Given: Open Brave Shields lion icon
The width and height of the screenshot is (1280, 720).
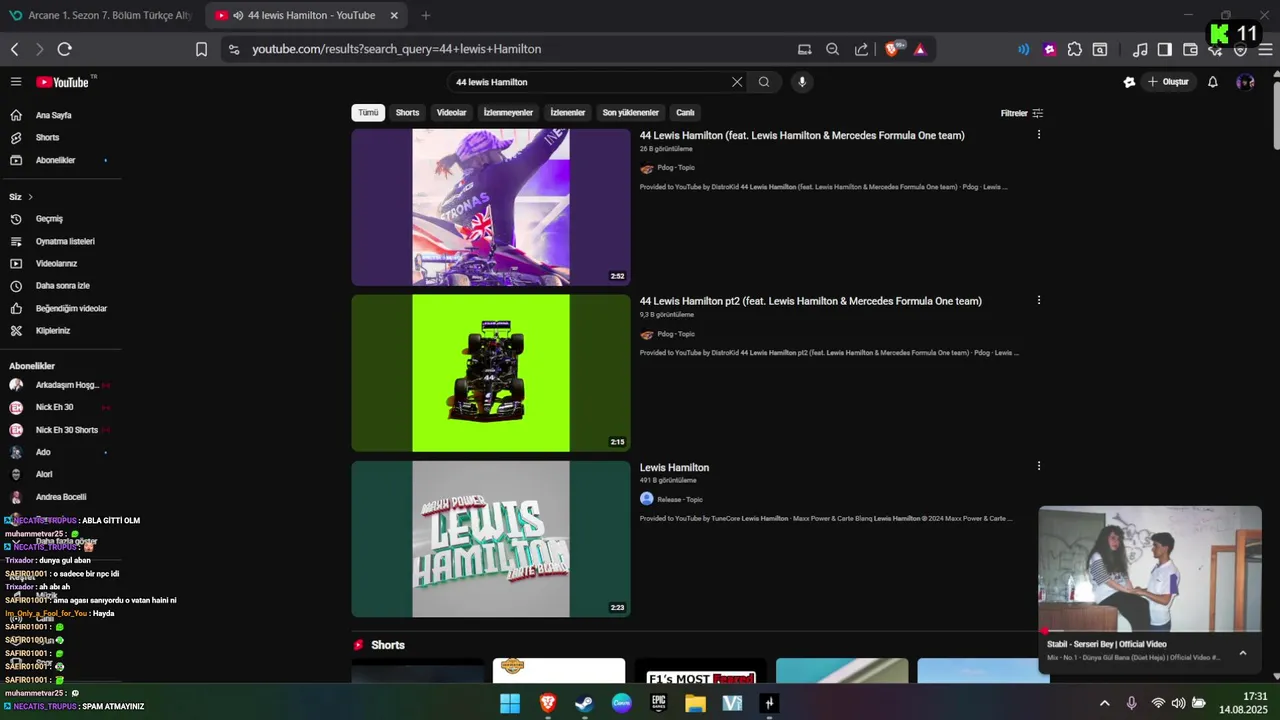Looking at the screenshot, I should (893, 49).
